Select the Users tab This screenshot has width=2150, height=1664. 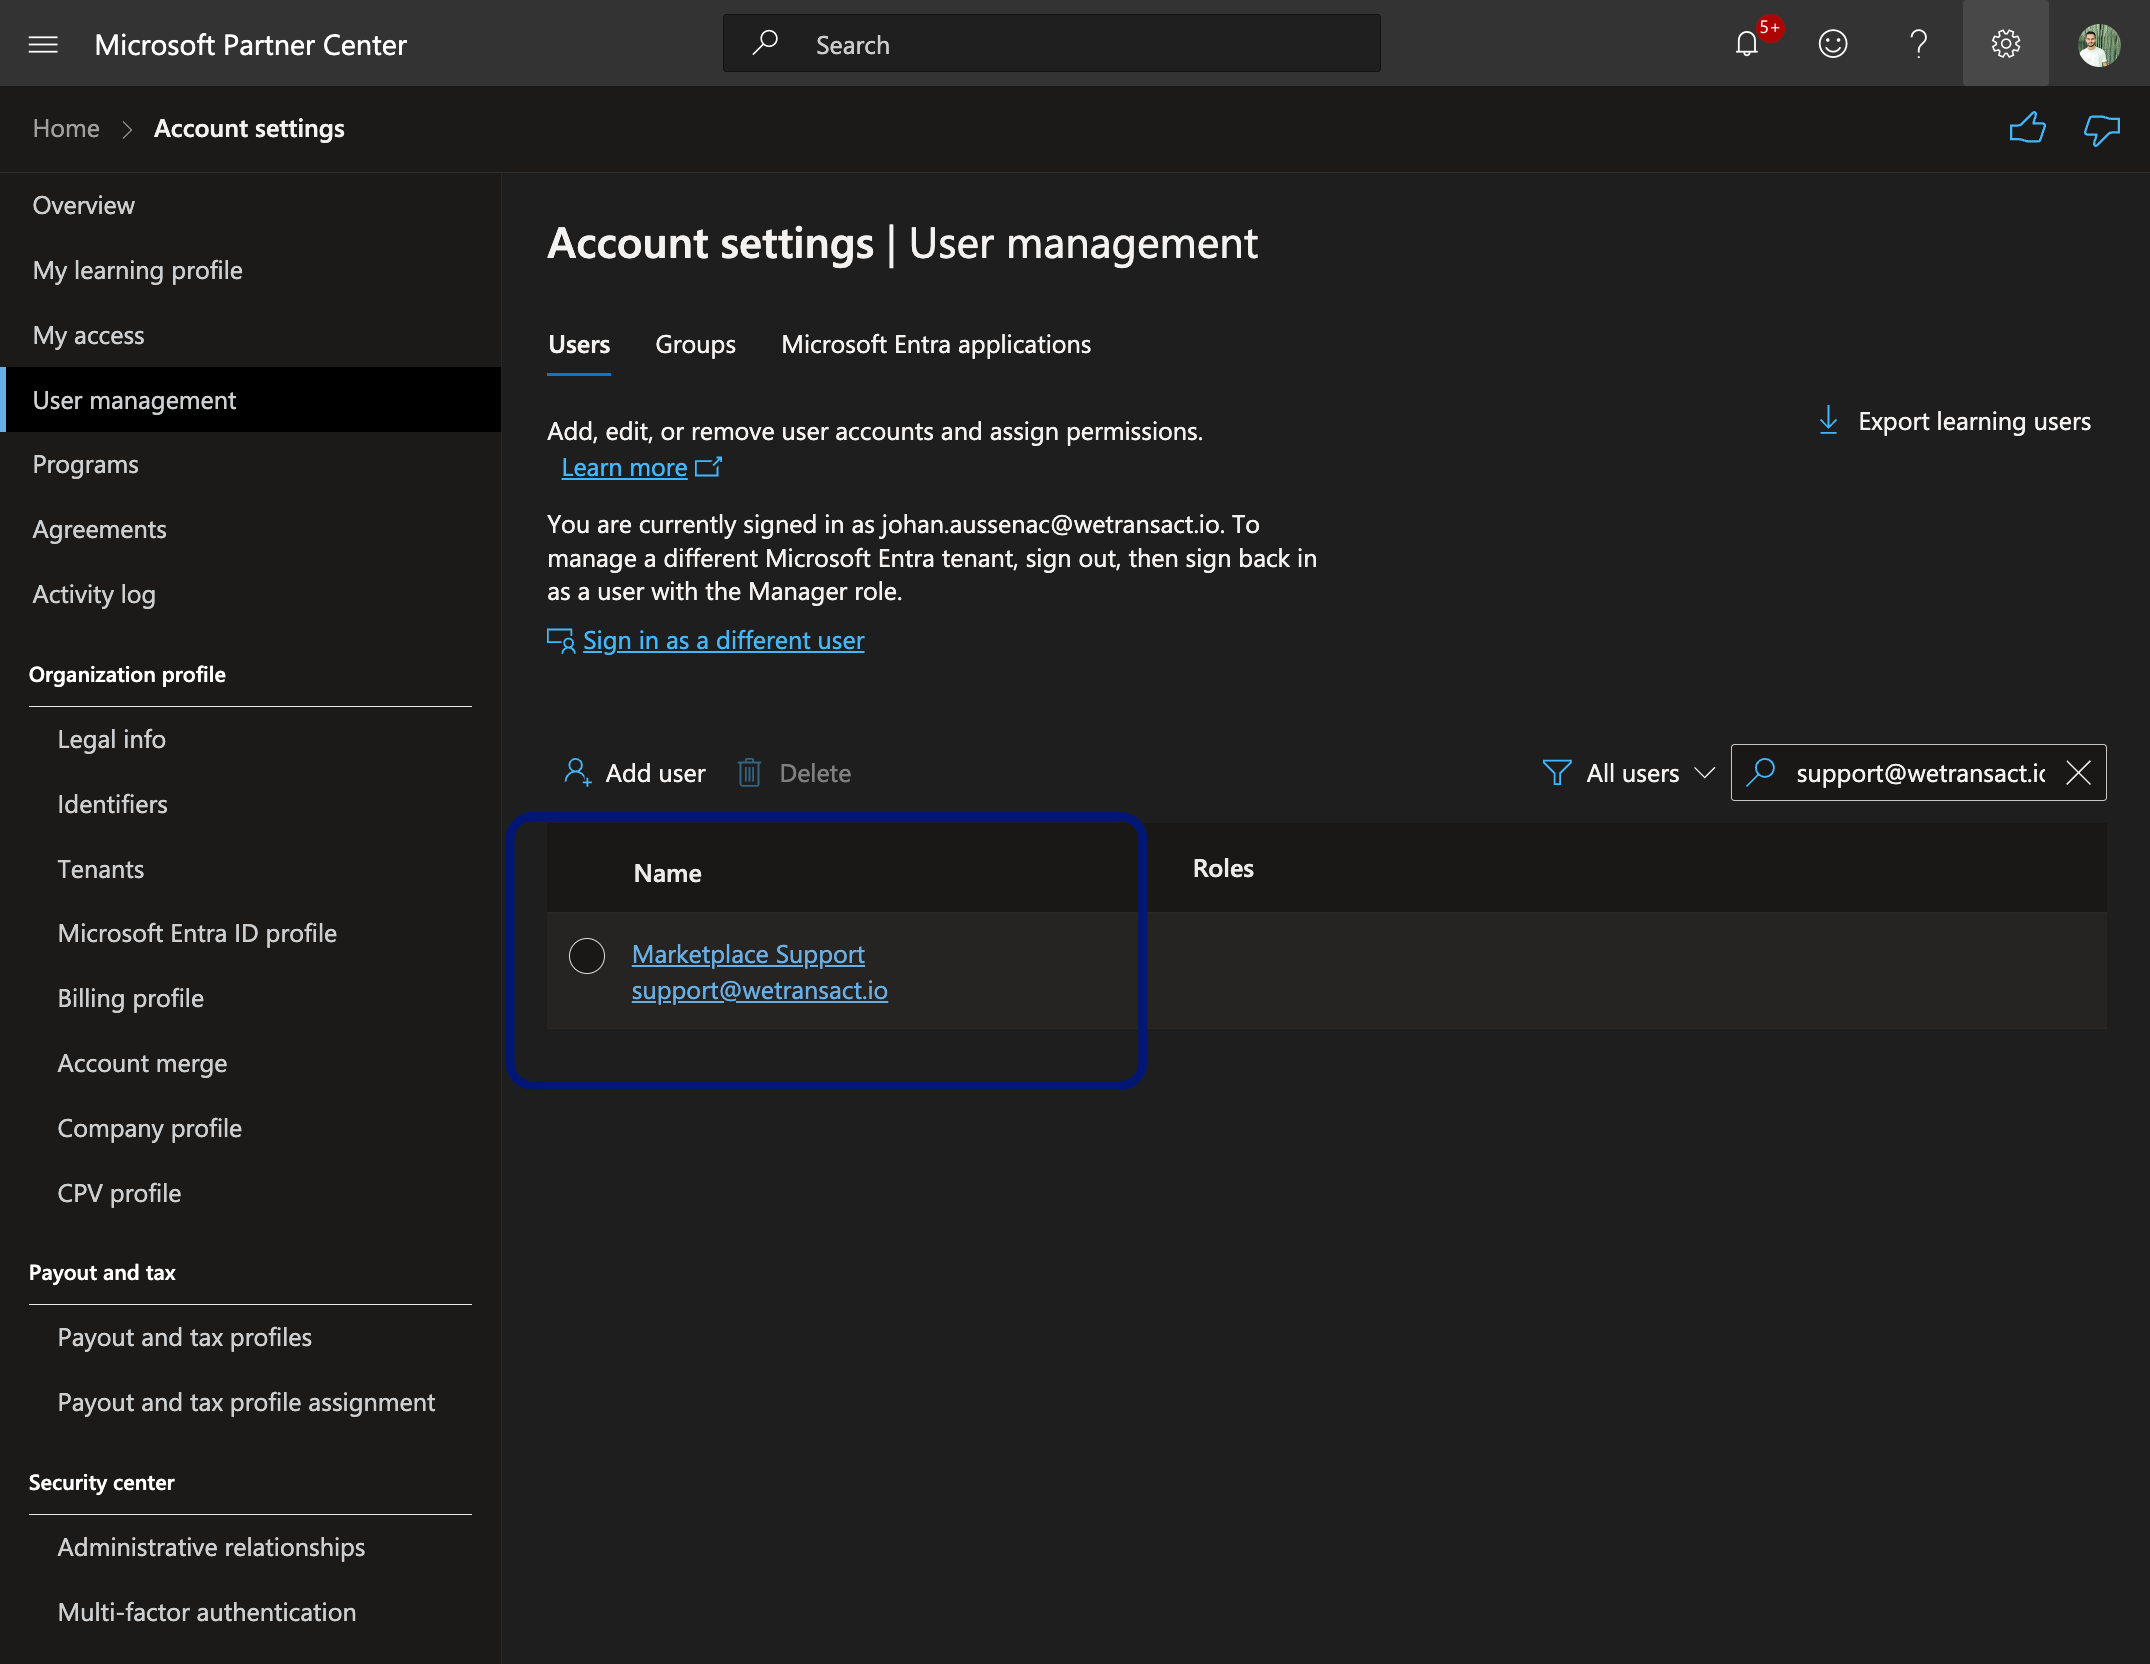pyautogui.click(x=579, y=345)
